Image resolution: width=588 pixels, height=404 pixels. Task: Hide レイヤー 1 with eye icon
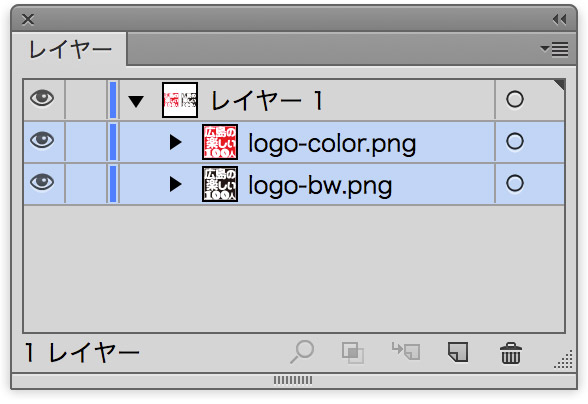[42, 98]
